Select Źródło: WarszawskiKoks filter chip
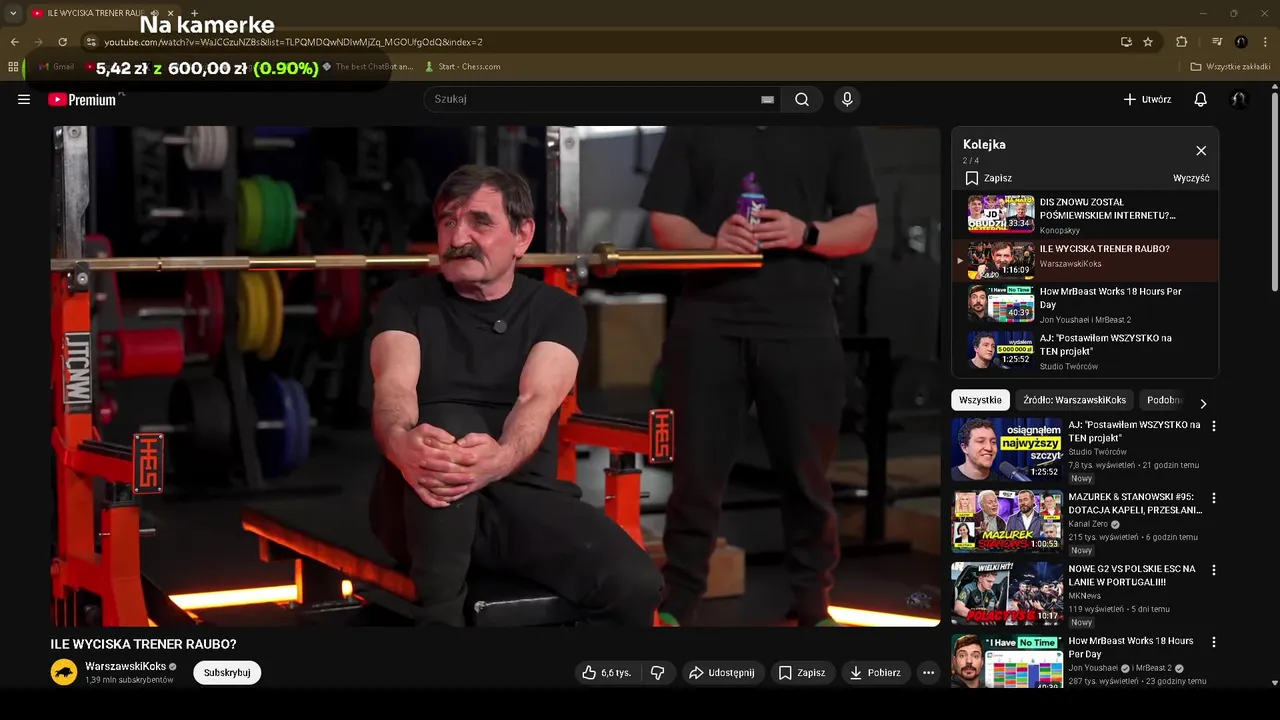The image size is (1280, 720). tap(1074, 400)
